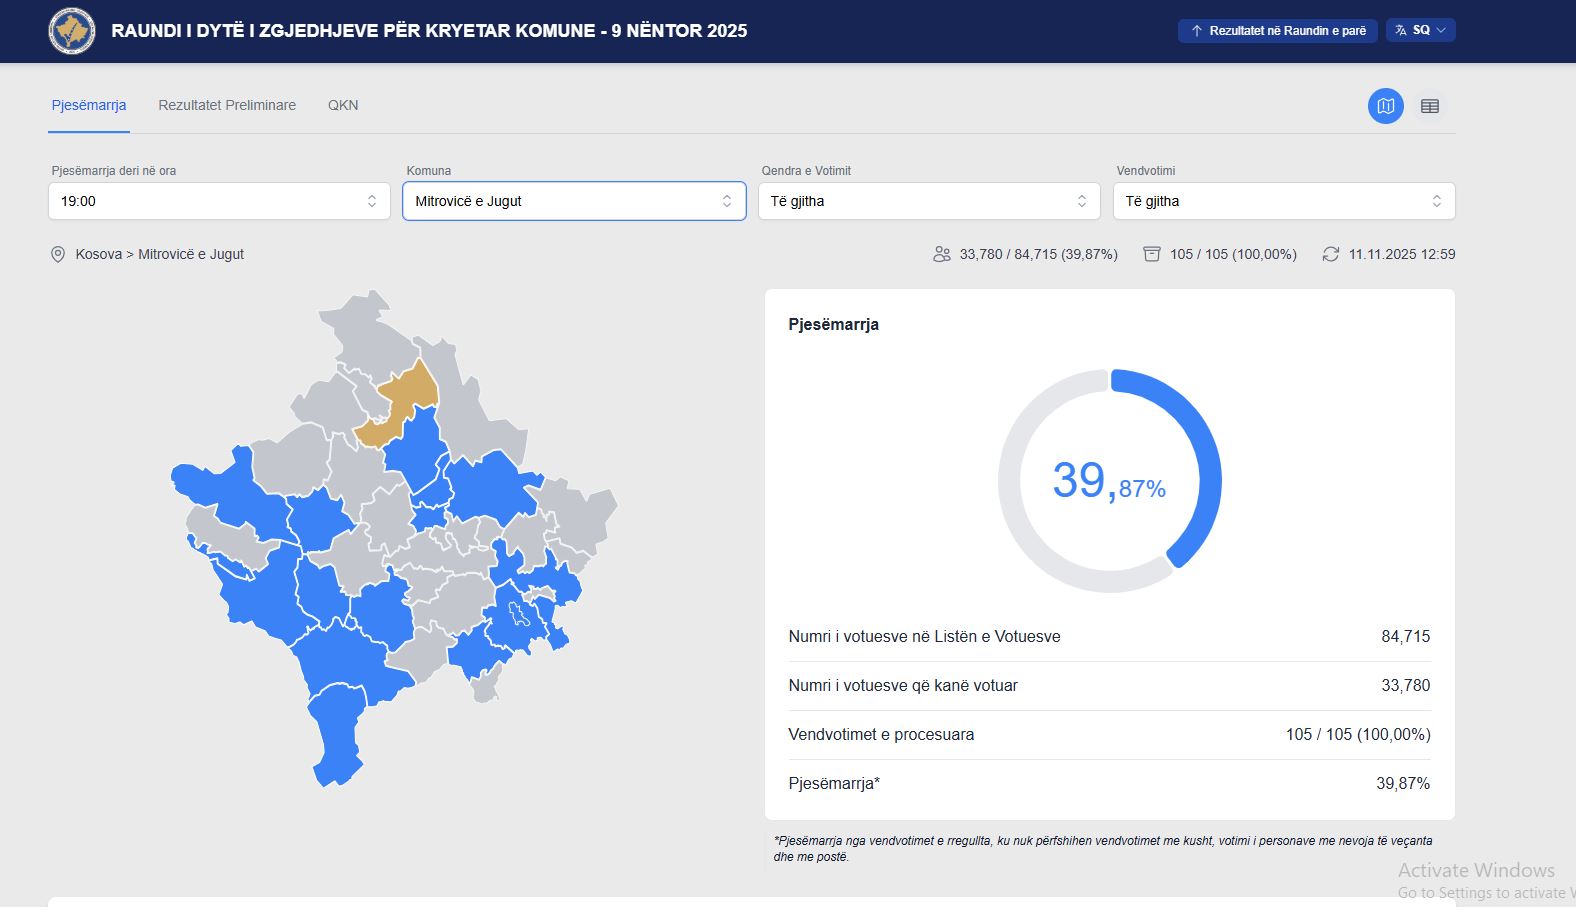Viewport: 1576px width, 907px height.
Task: Click Rezultatet në Raundin e parë button
Action: [x=1277, y=31]
